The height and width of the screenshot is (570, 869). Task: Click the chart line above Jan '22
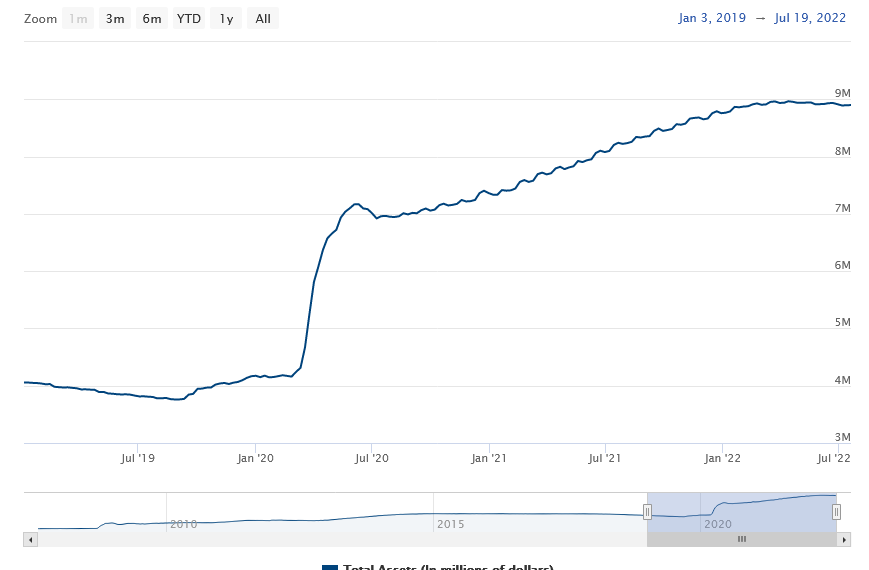tap(722, 112)
